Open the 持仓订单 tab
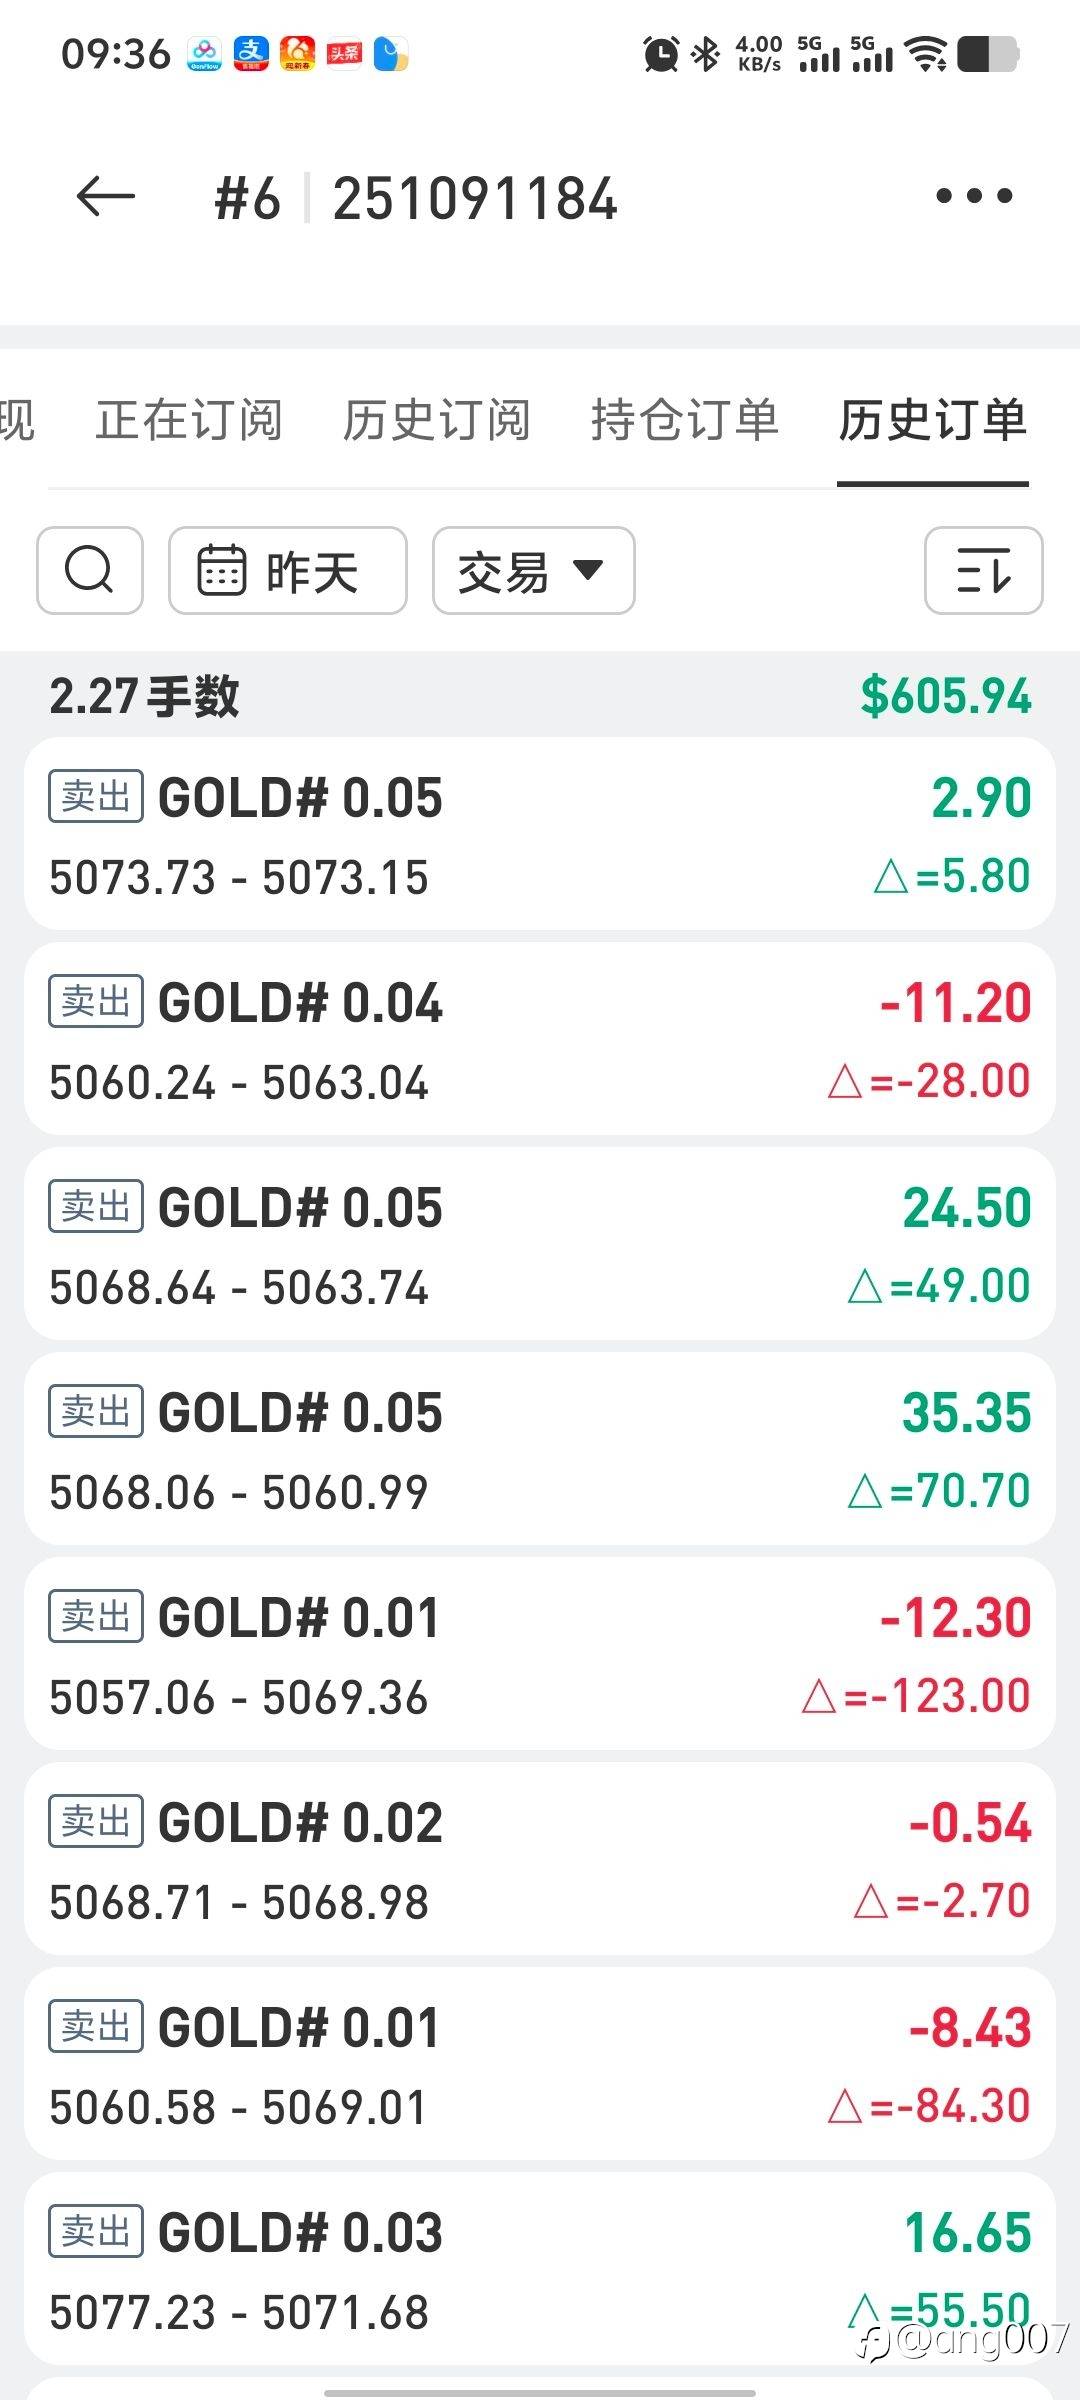This screenshot has width=1080, height=2400. pyautogui.click(x=684, y=420)
